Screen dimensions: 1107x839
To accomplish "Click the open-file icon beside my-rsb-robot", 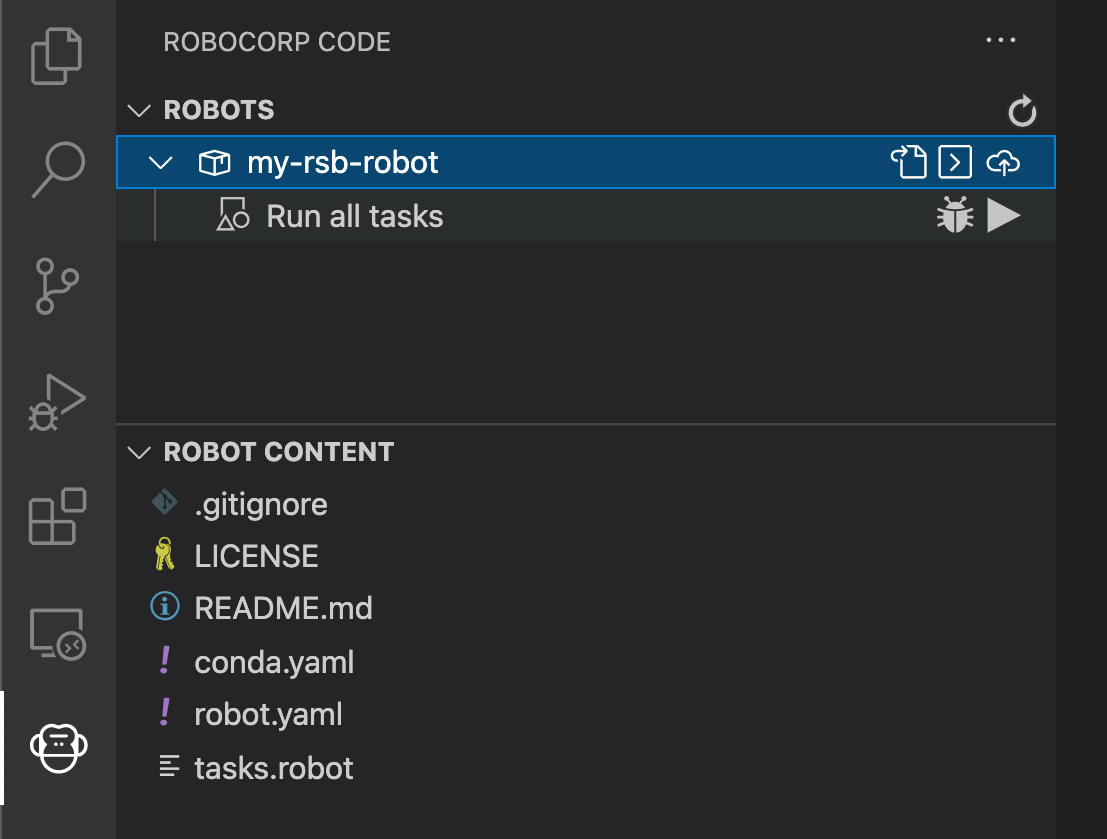I will (909, 162).
